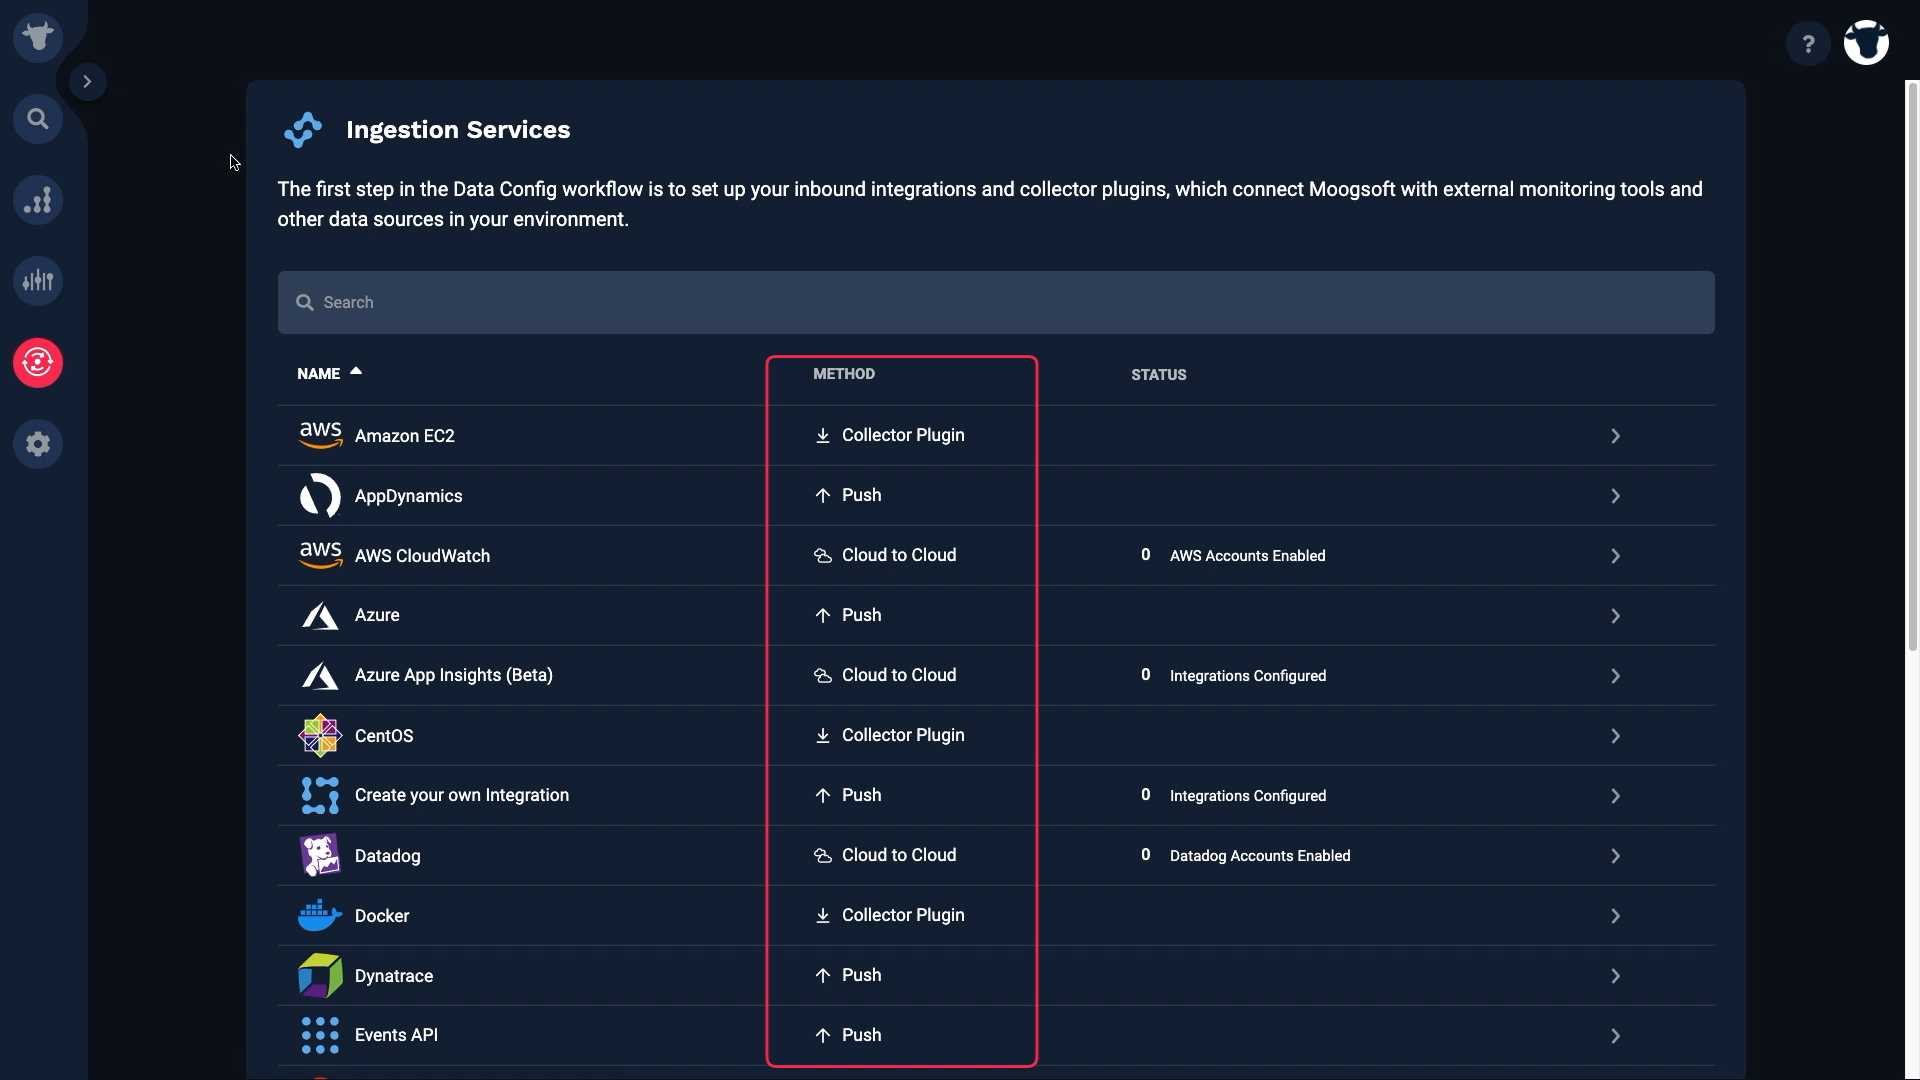Open Datadog row chevron
This screenshot has height=1080, width=1920.
[1615, 856]
